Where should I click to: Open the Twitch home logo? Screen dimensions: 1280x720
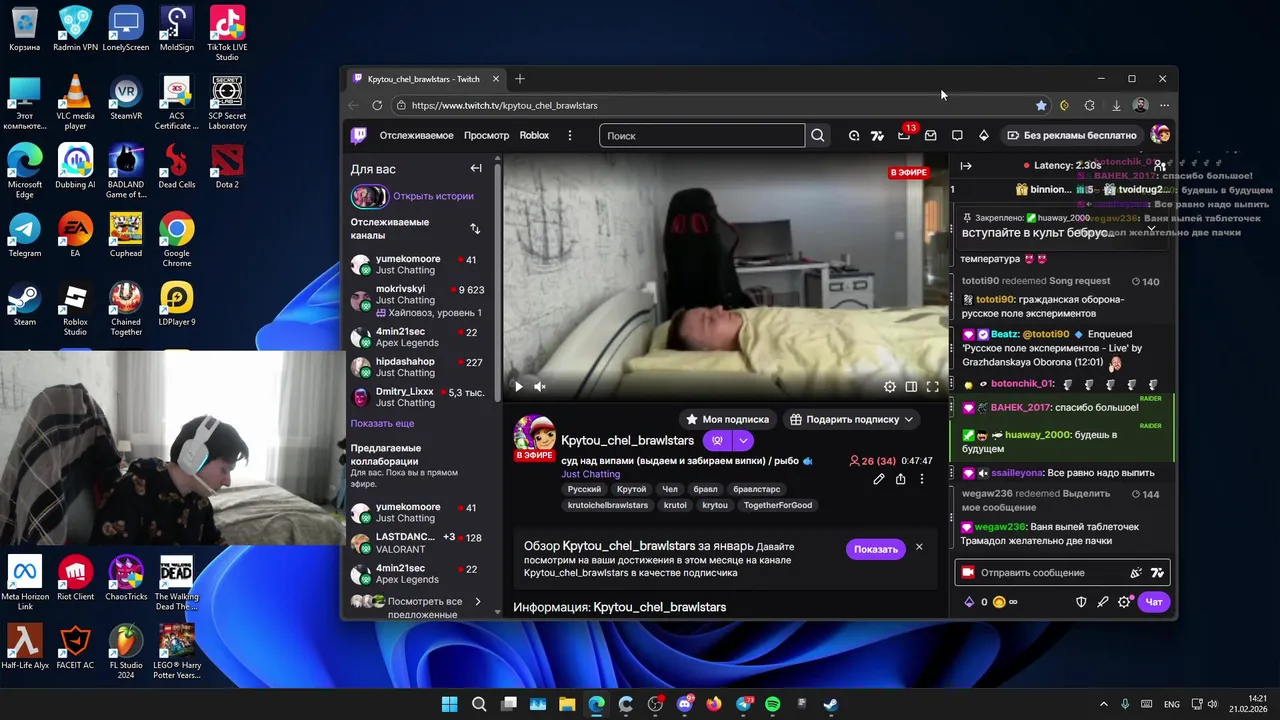pos(358,135)
